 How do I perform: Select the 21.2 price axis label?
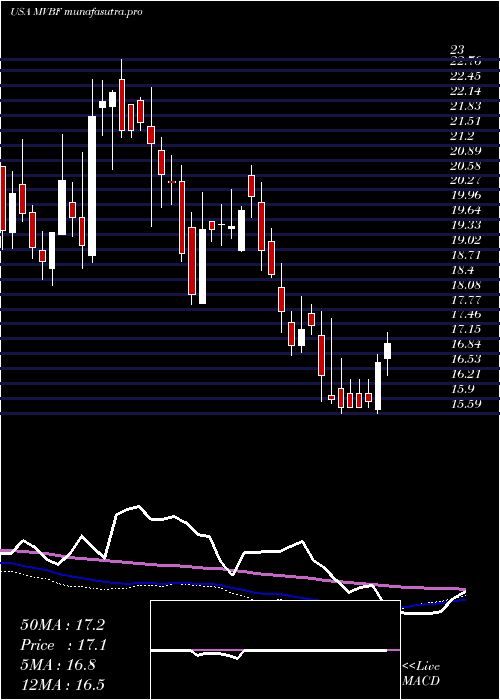(x=462, y=136)
